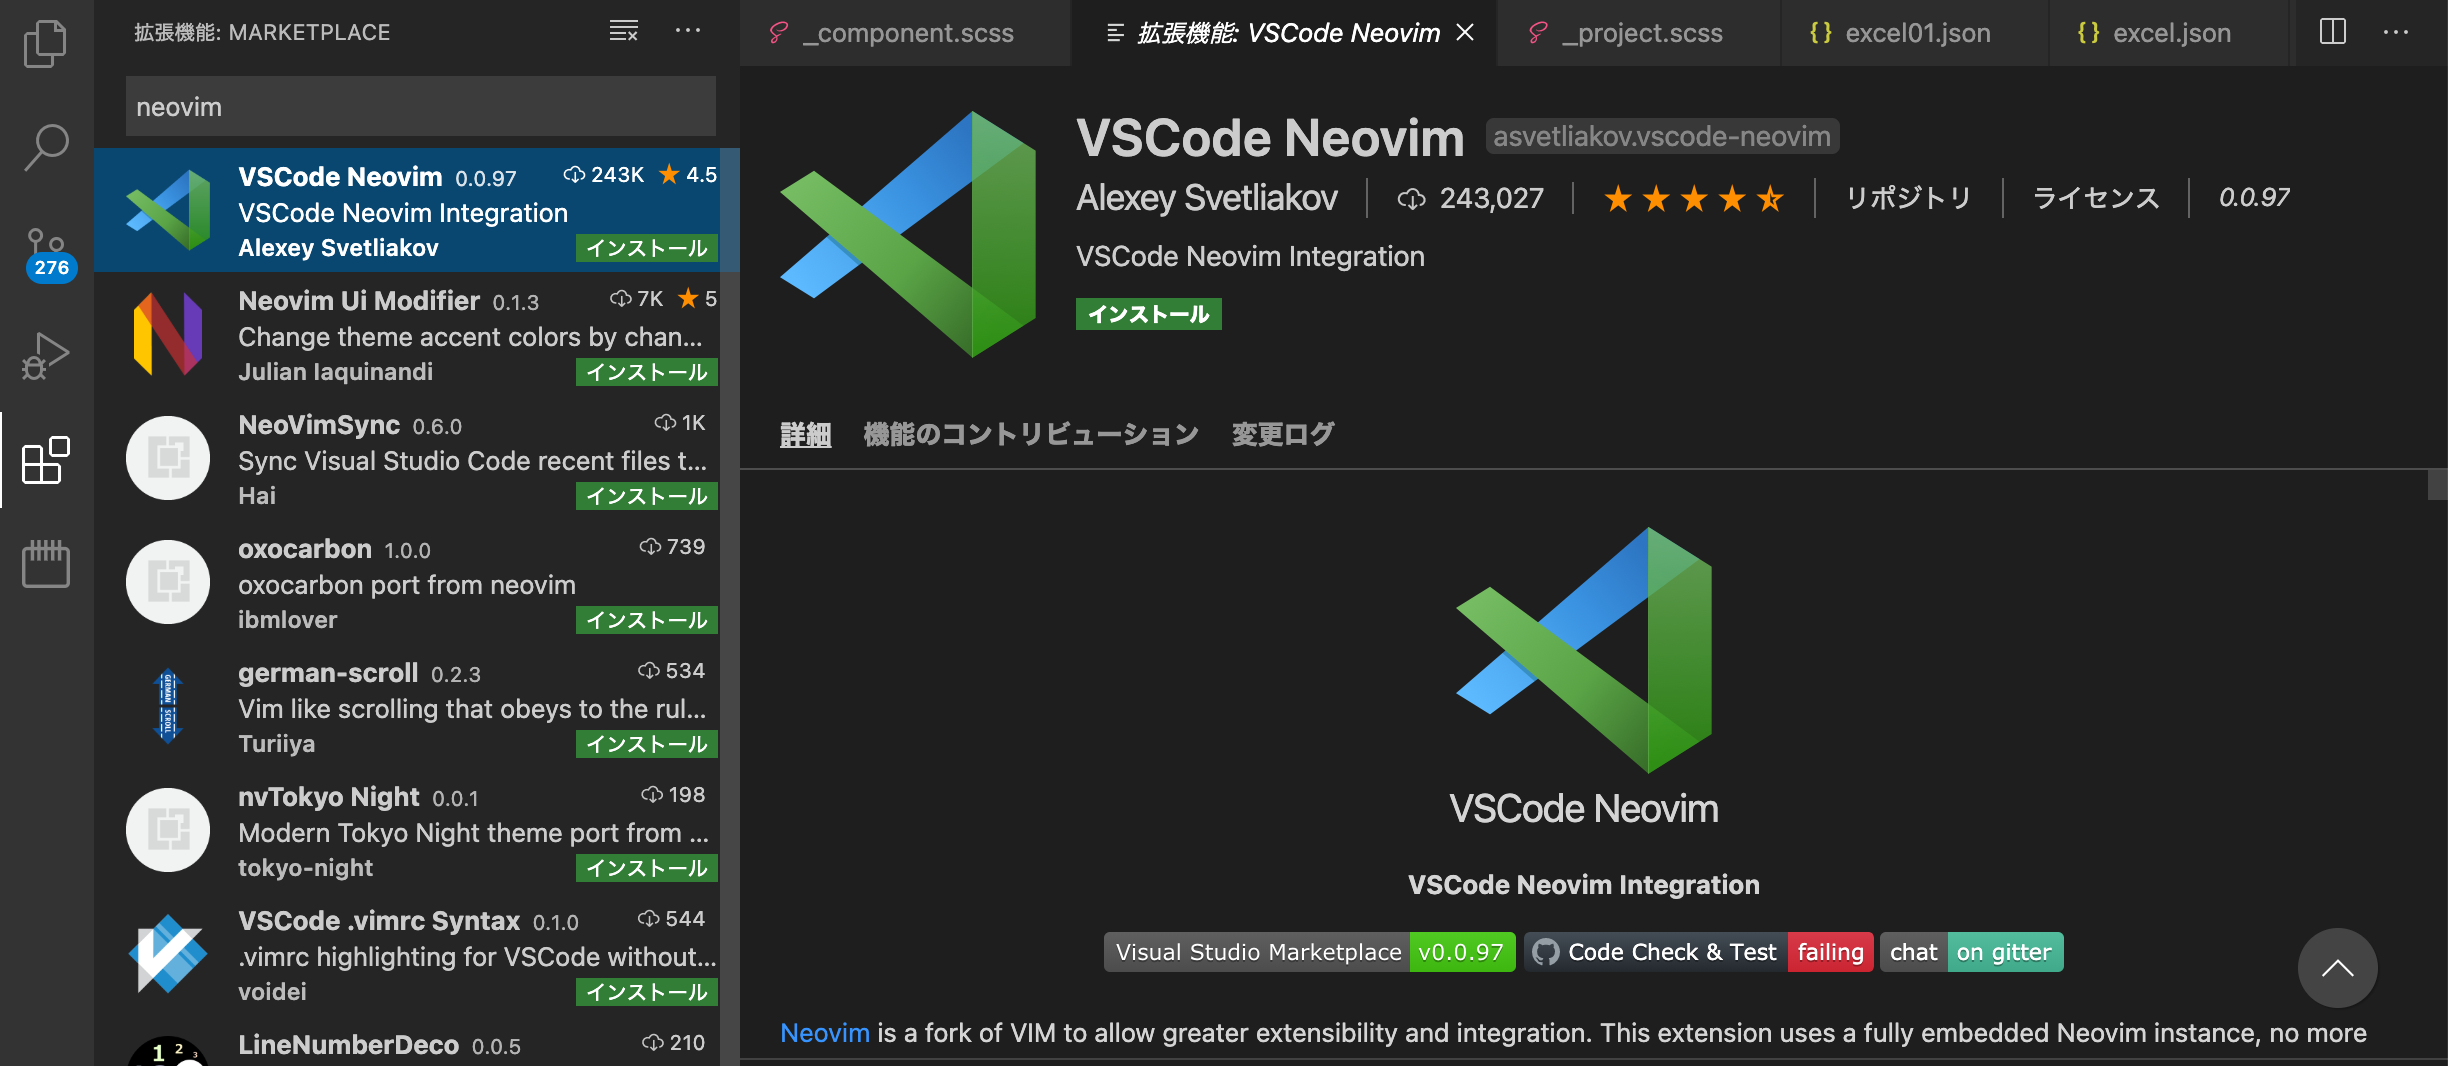Screen dimensions: 2448x1066
Task: Open Visual Studio Marketplace v0.0.97 badge
Action: (x=1309, y=952)
